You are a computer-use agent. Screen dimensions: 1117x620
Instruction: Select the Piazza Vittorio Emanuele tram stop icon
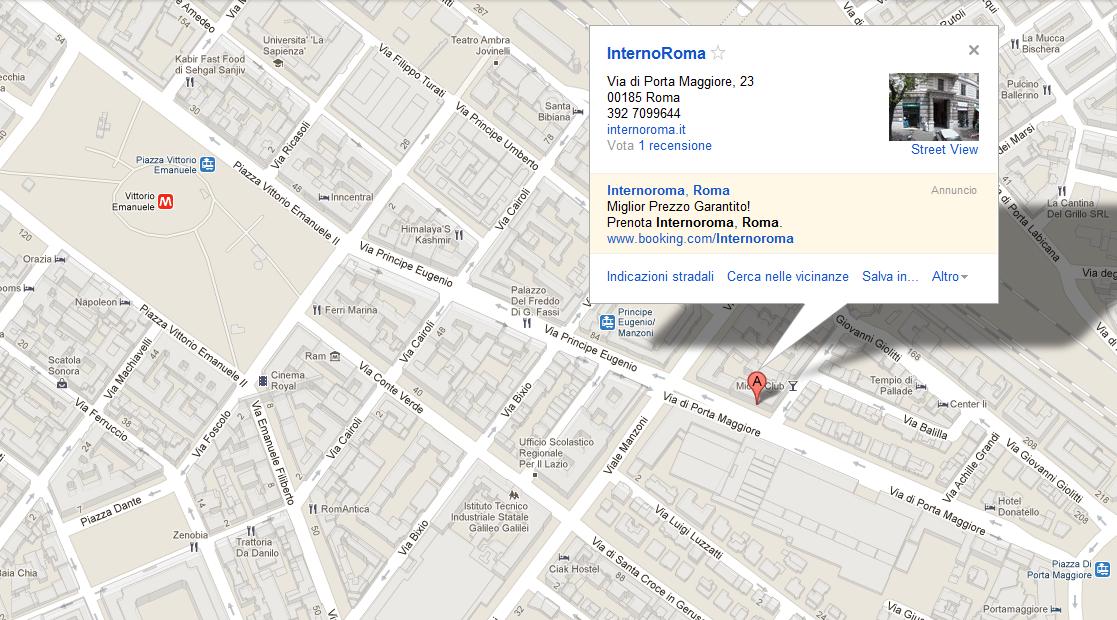207,164
